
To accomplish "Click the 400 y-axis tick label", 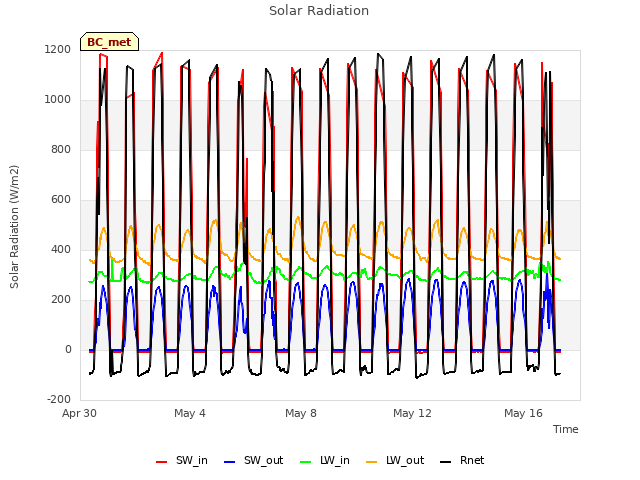I will pyautogui.click(x=61, y=249).
